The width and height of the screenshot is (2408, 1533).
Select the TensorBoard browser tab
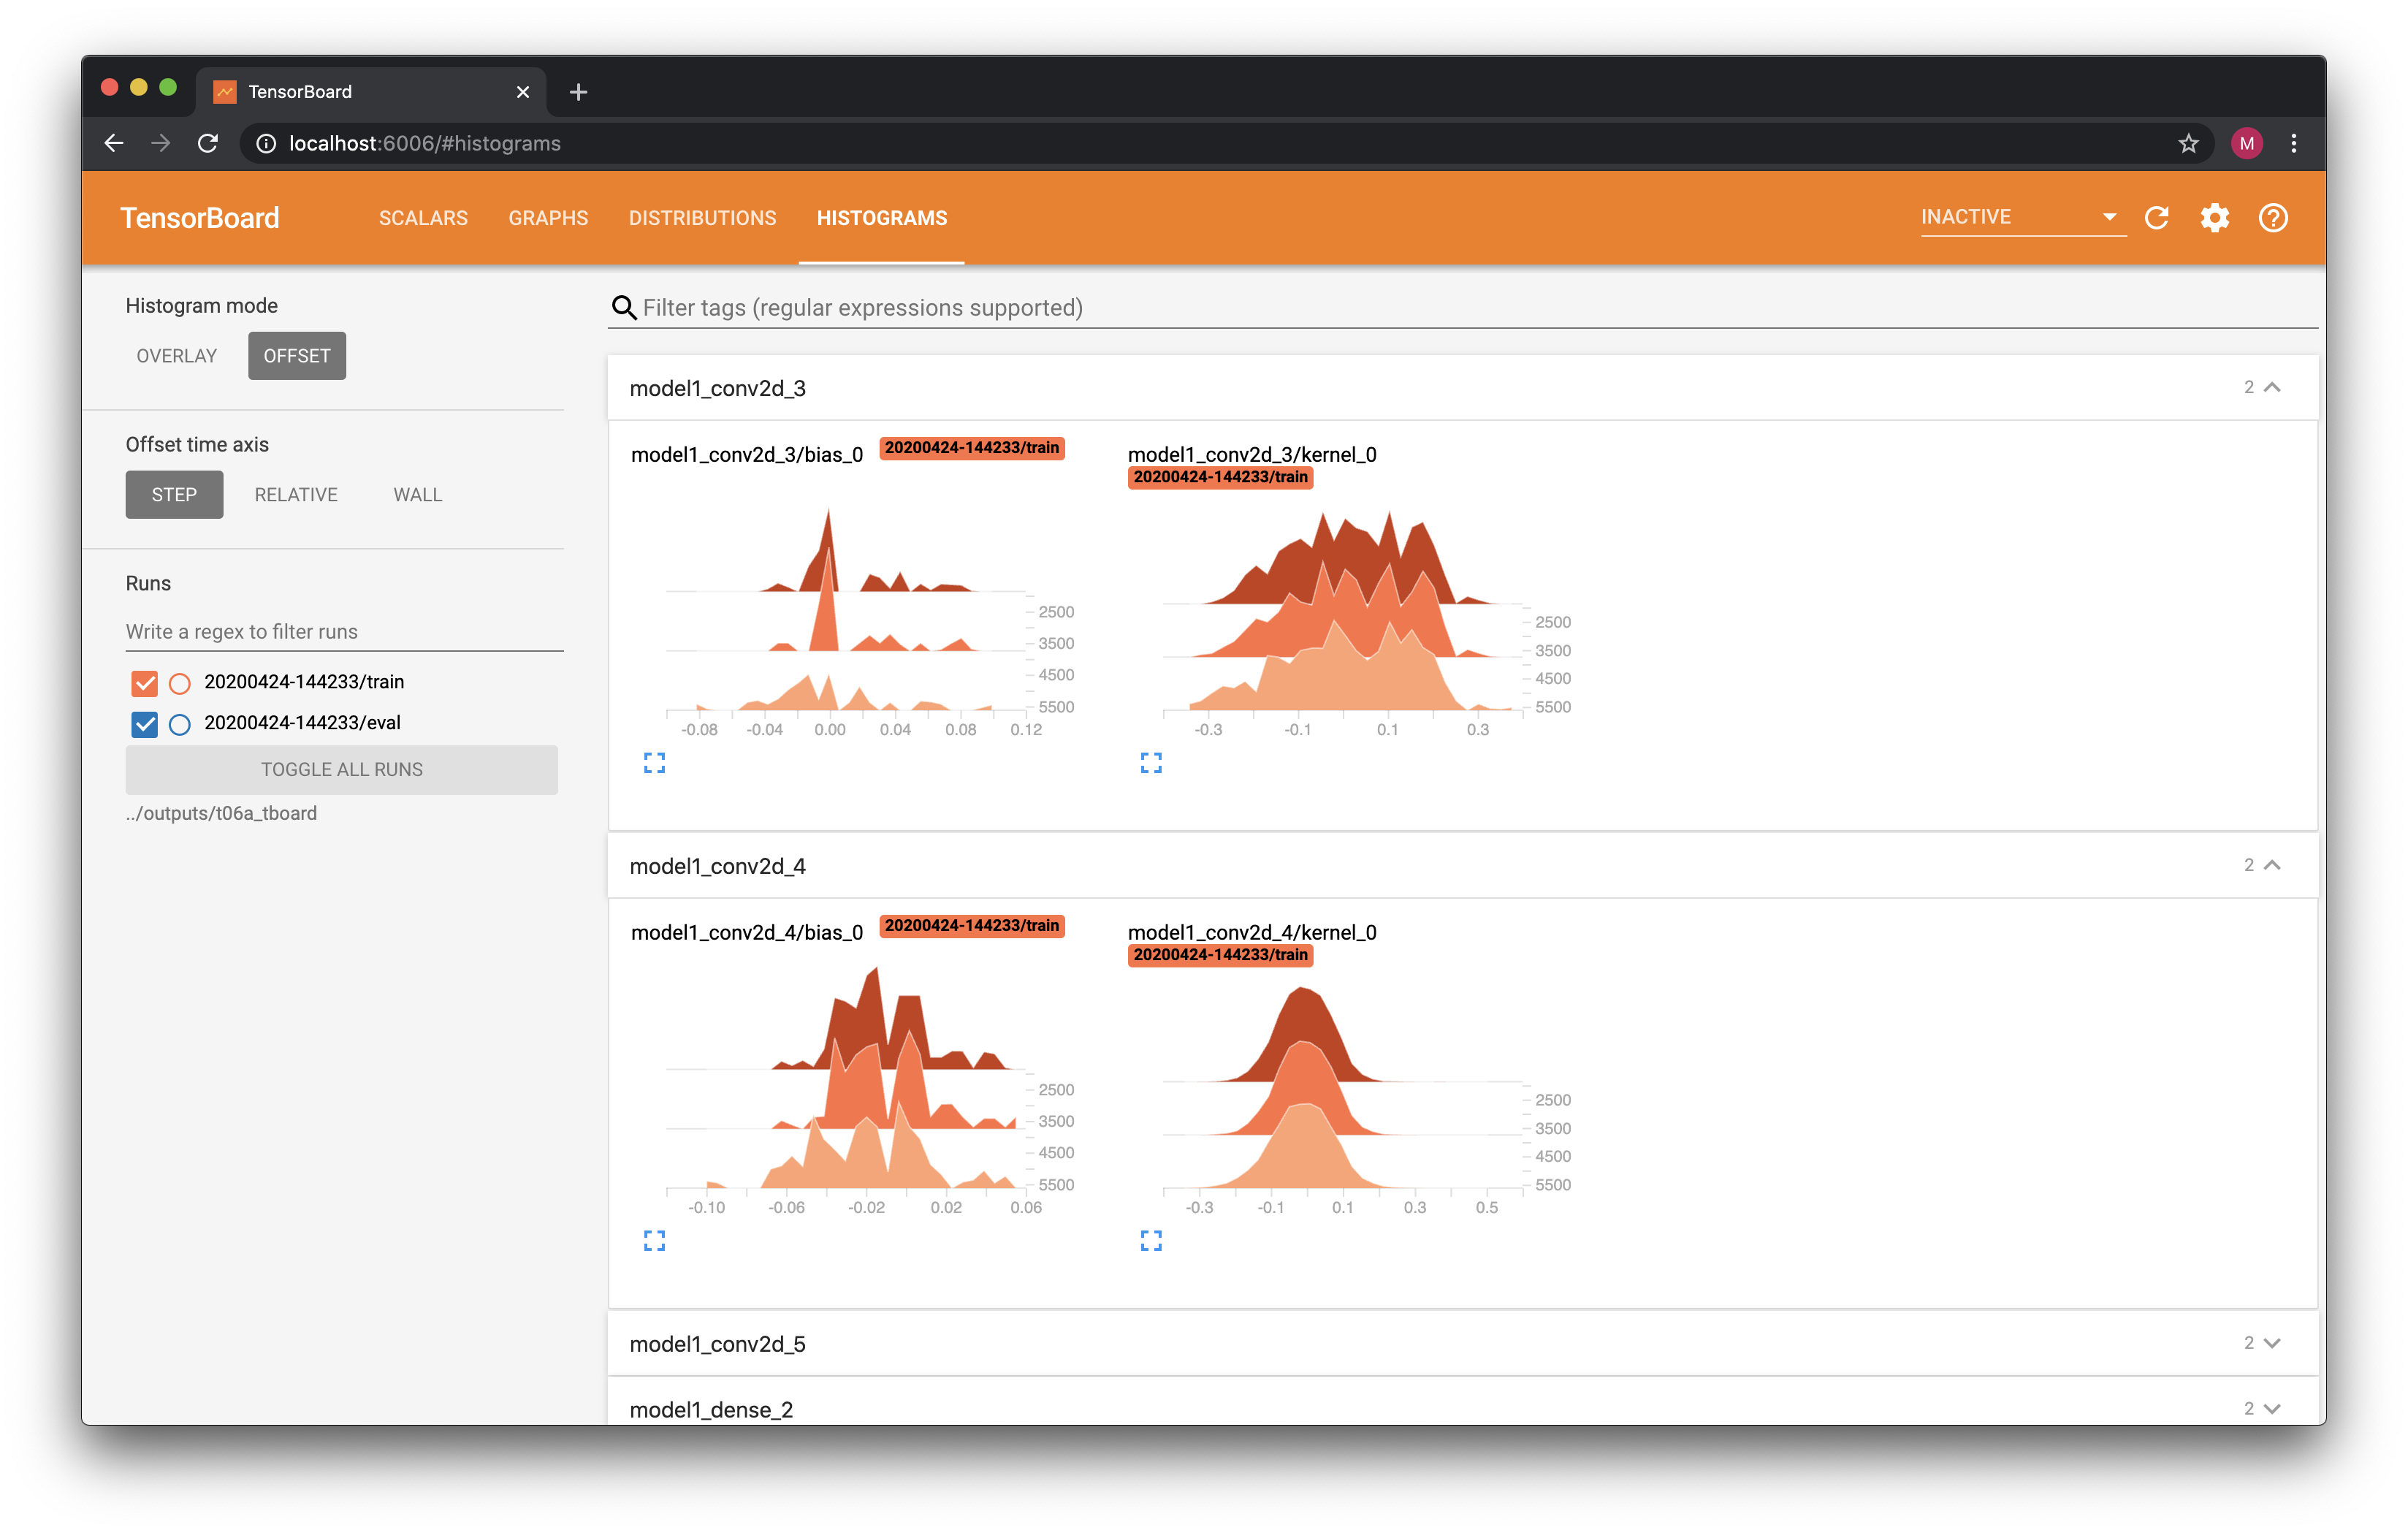click(370, 92)
